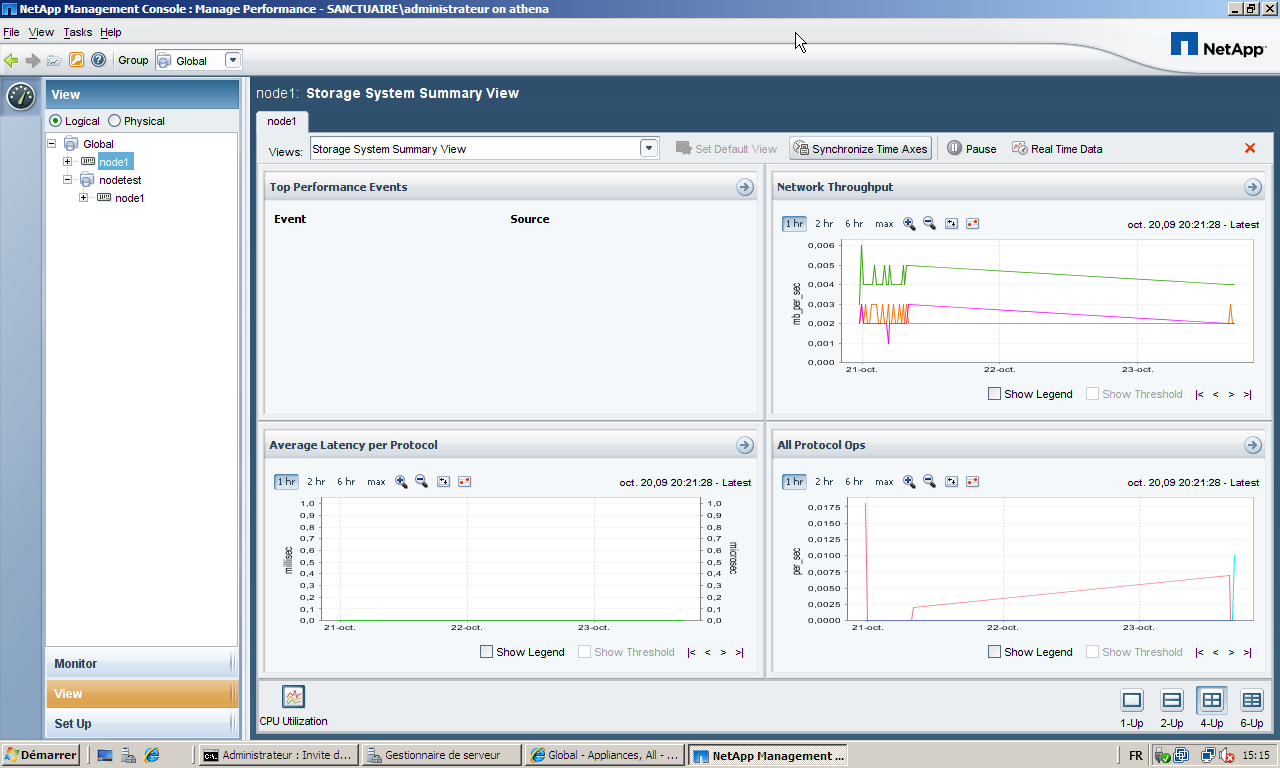Zoom in on the Network Throughput chart
Screen dimensions: 1280x768
point(909,224)
